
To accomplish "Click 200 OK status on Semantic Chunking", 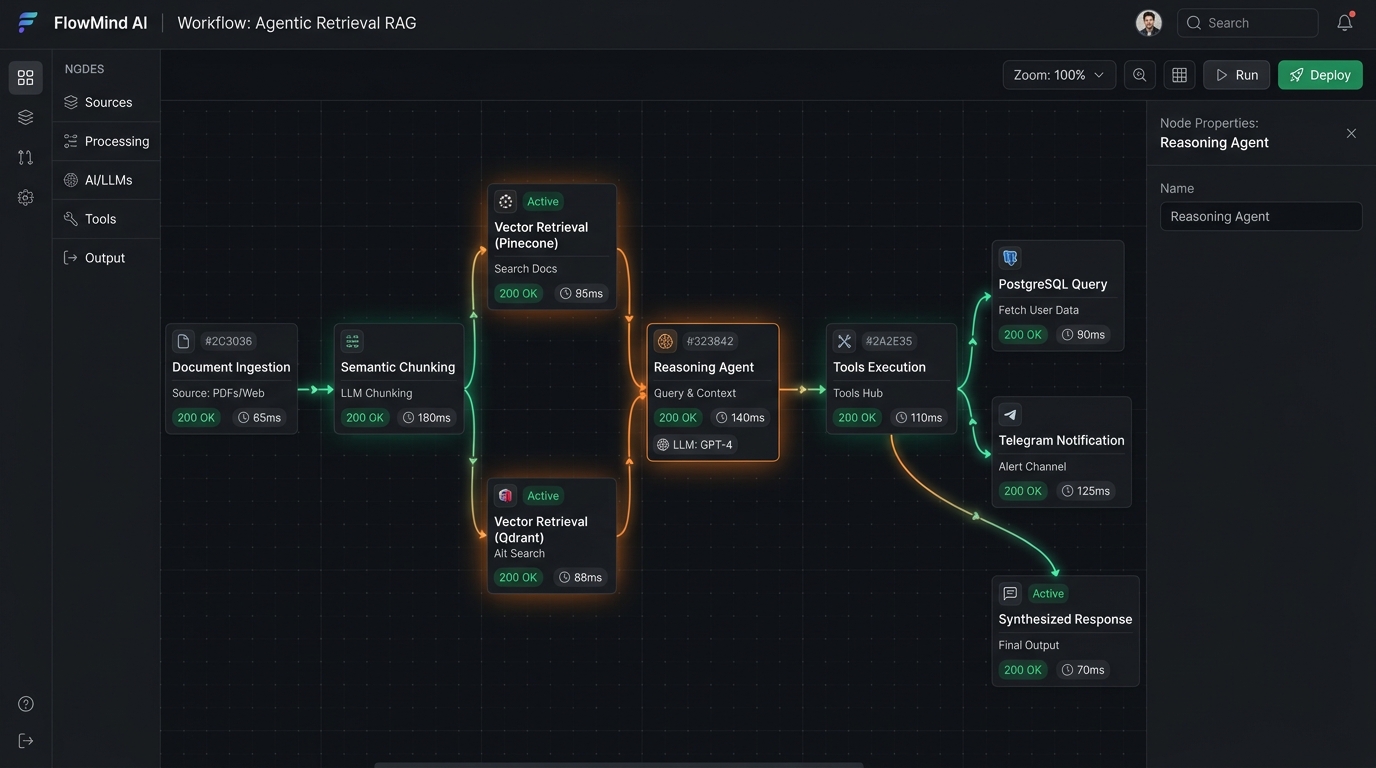I will click(367, 417).
